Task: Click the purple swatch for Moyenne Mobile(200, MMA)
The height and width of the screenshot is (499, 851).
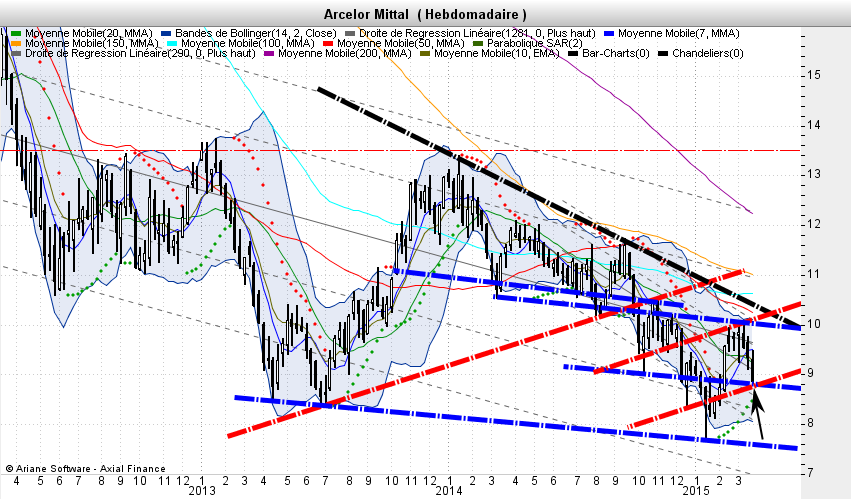Action: coord(269,54)
